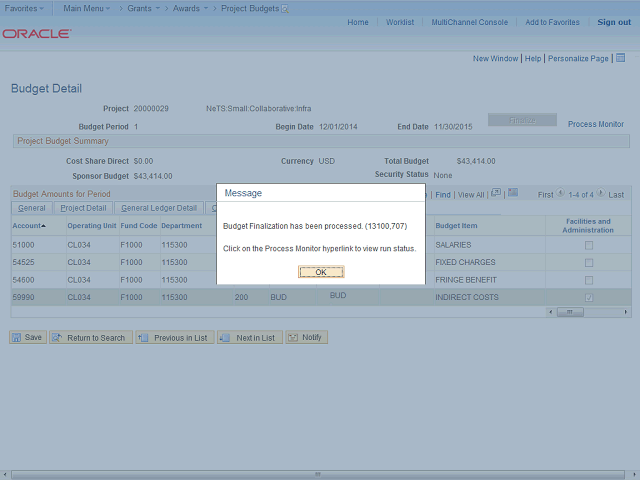Click the Save button
Viewport: 640px width, 480px height.
click(27, 338)
